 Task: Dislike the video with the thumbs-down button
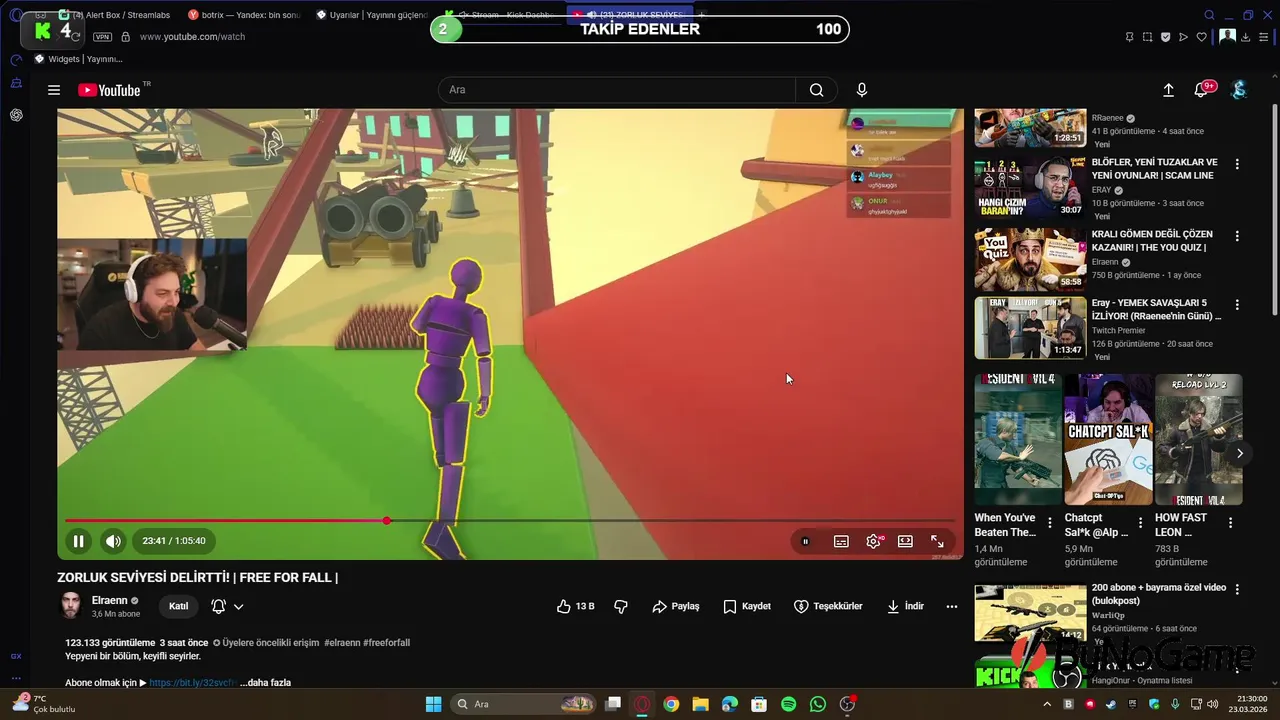coord(621,606)
